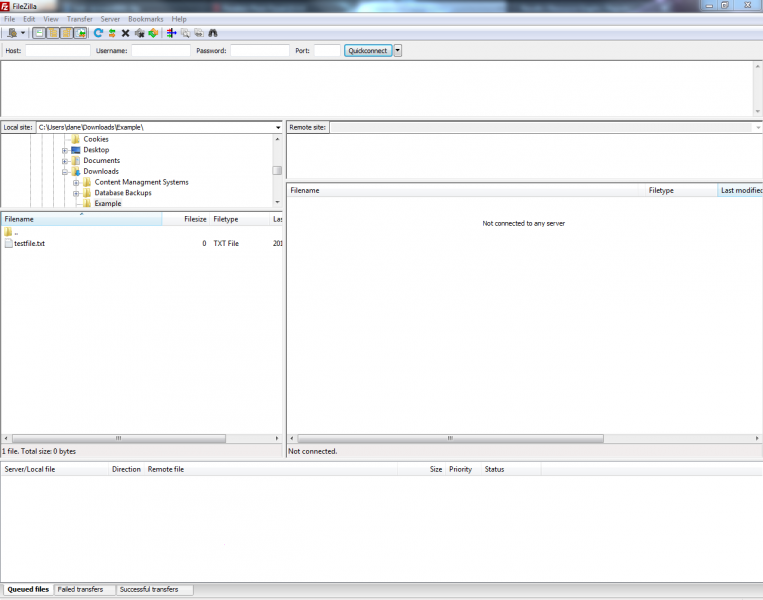Select Downloads folder in tree
Viewport: 763px width, 600px height.
click(101, 171)
